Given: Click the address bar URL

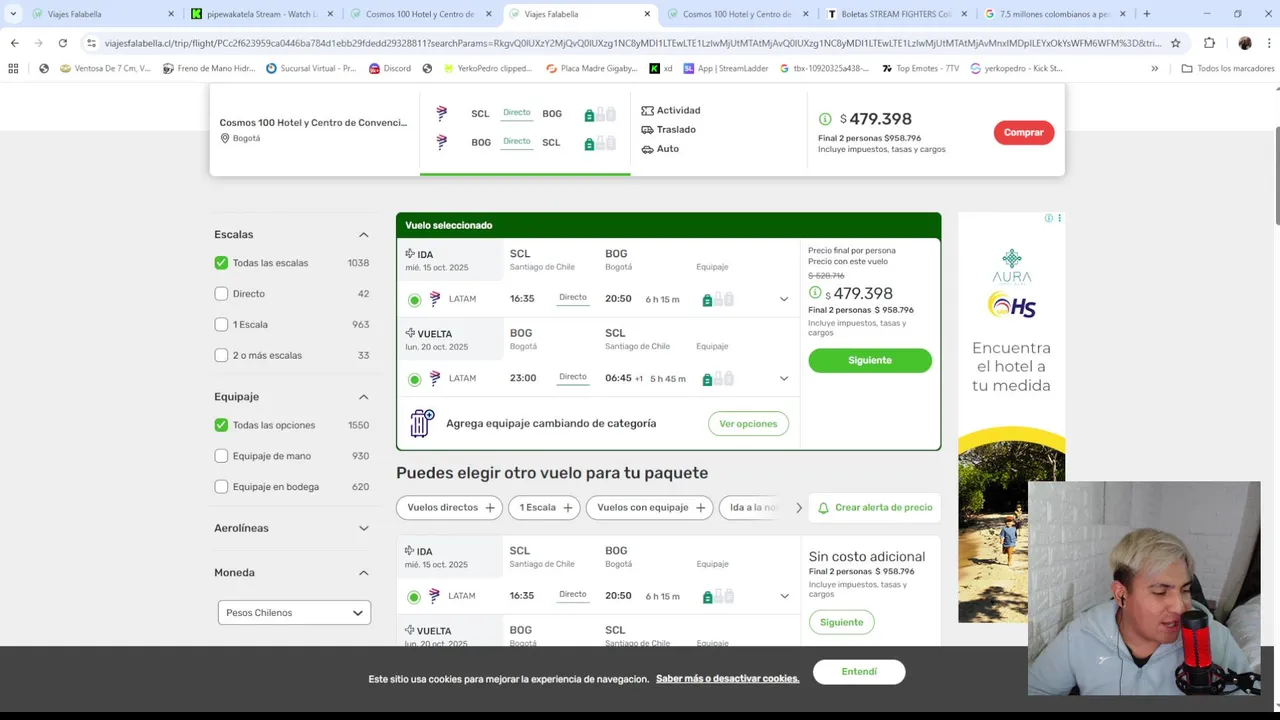Looking at the screenshot, I should tap(632, 43).
